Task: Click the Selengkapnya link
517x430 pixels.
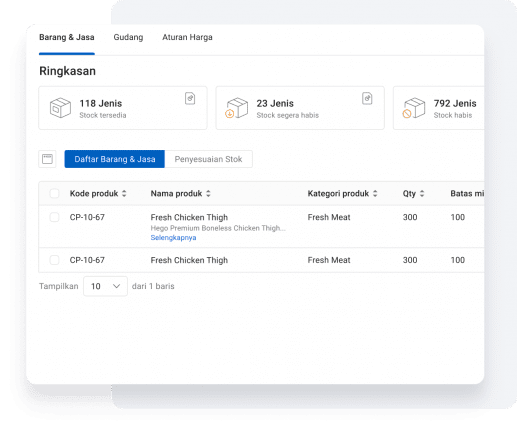Action: pyautogui.click(x=173, y=238)
